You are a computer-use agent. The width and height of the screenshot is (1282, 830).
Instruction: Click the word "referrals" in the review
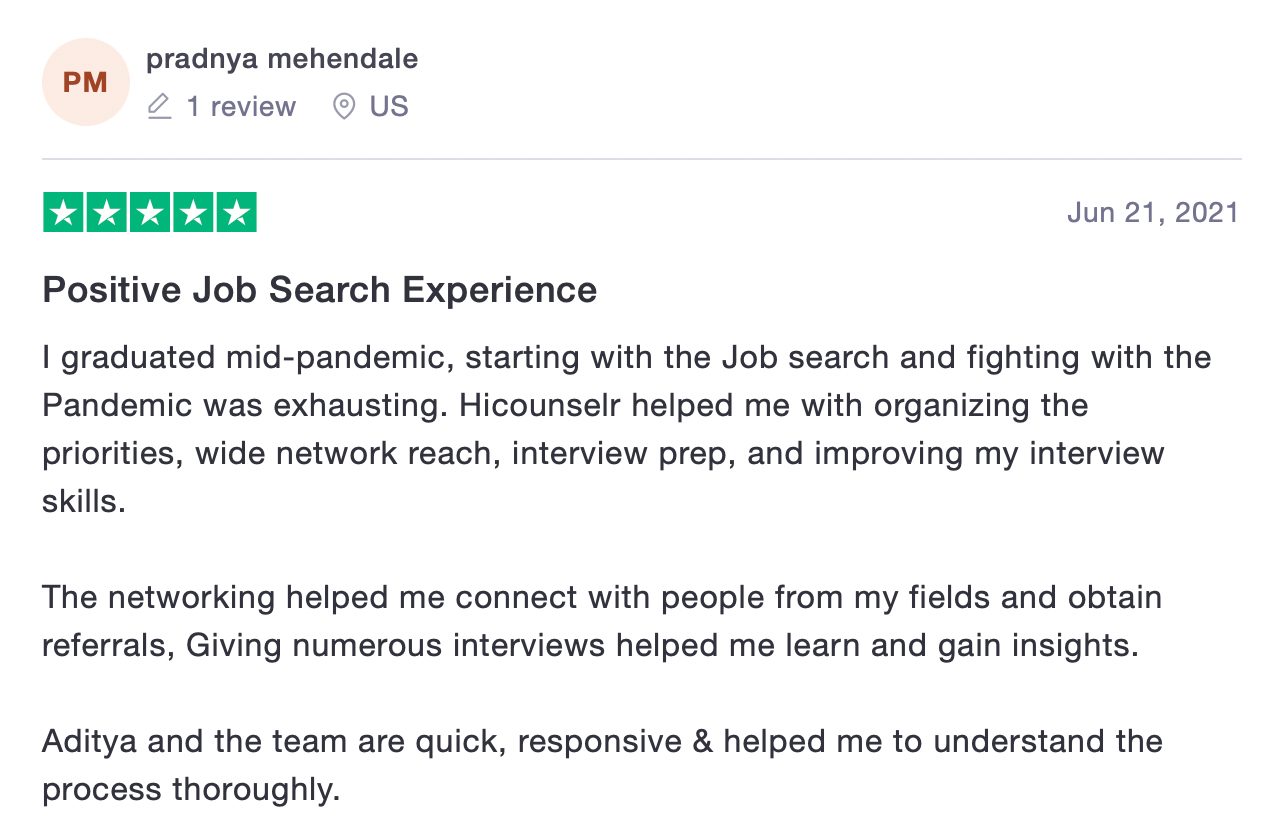108,645
